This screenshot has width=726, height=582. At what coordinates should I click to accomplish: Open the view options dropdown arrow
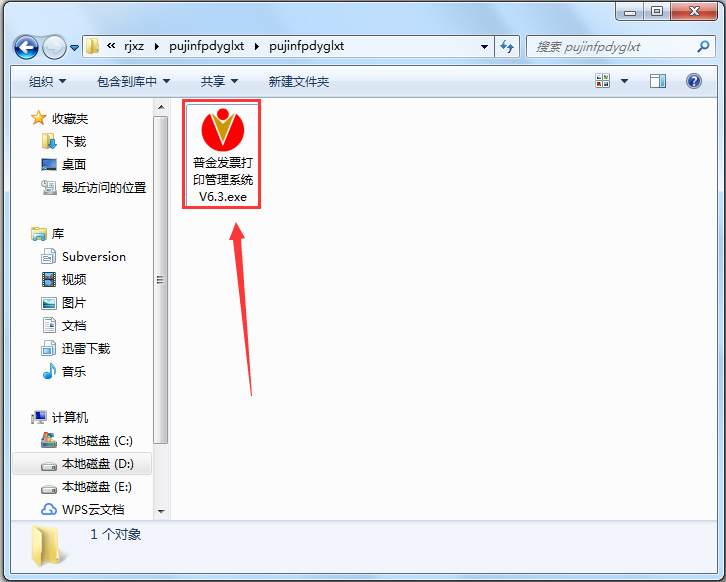point(624,81)
